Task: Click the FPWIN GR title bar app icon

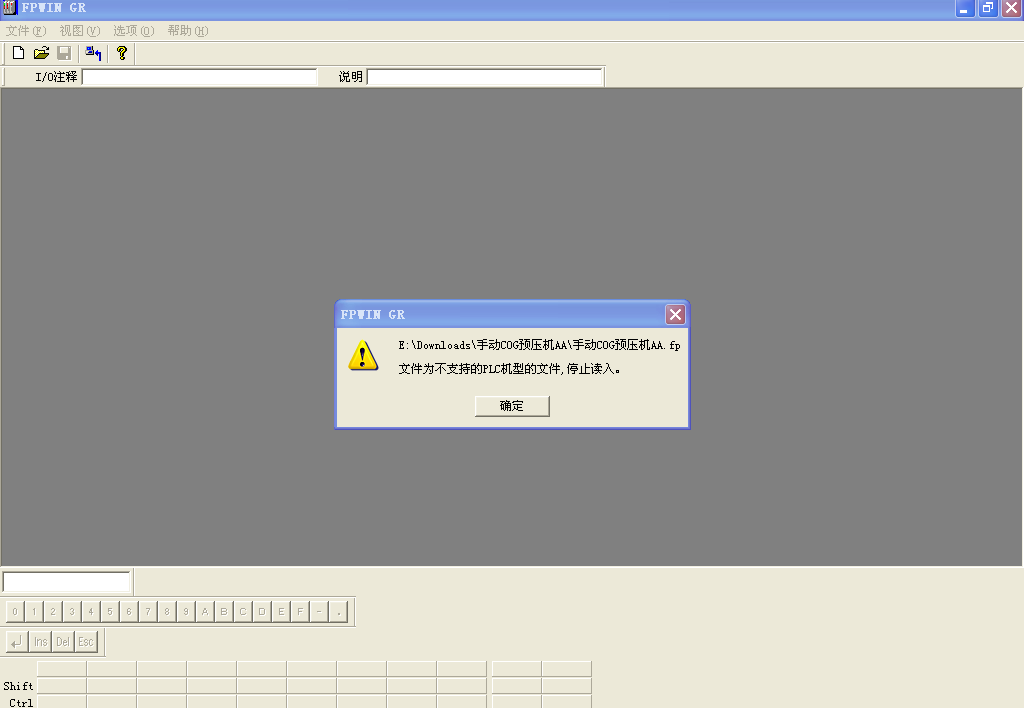Action: click(x=9, y=8)
